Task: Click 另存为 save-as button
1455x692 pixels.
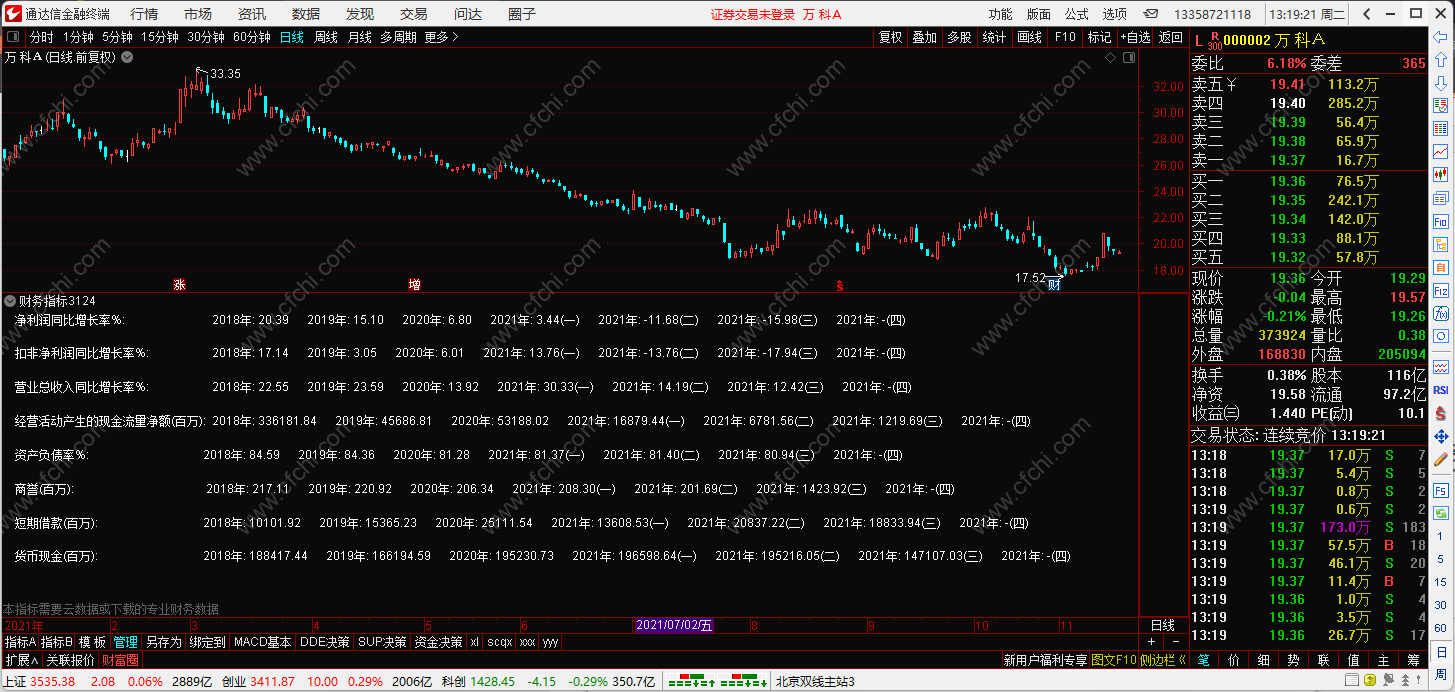Action: 163,642
